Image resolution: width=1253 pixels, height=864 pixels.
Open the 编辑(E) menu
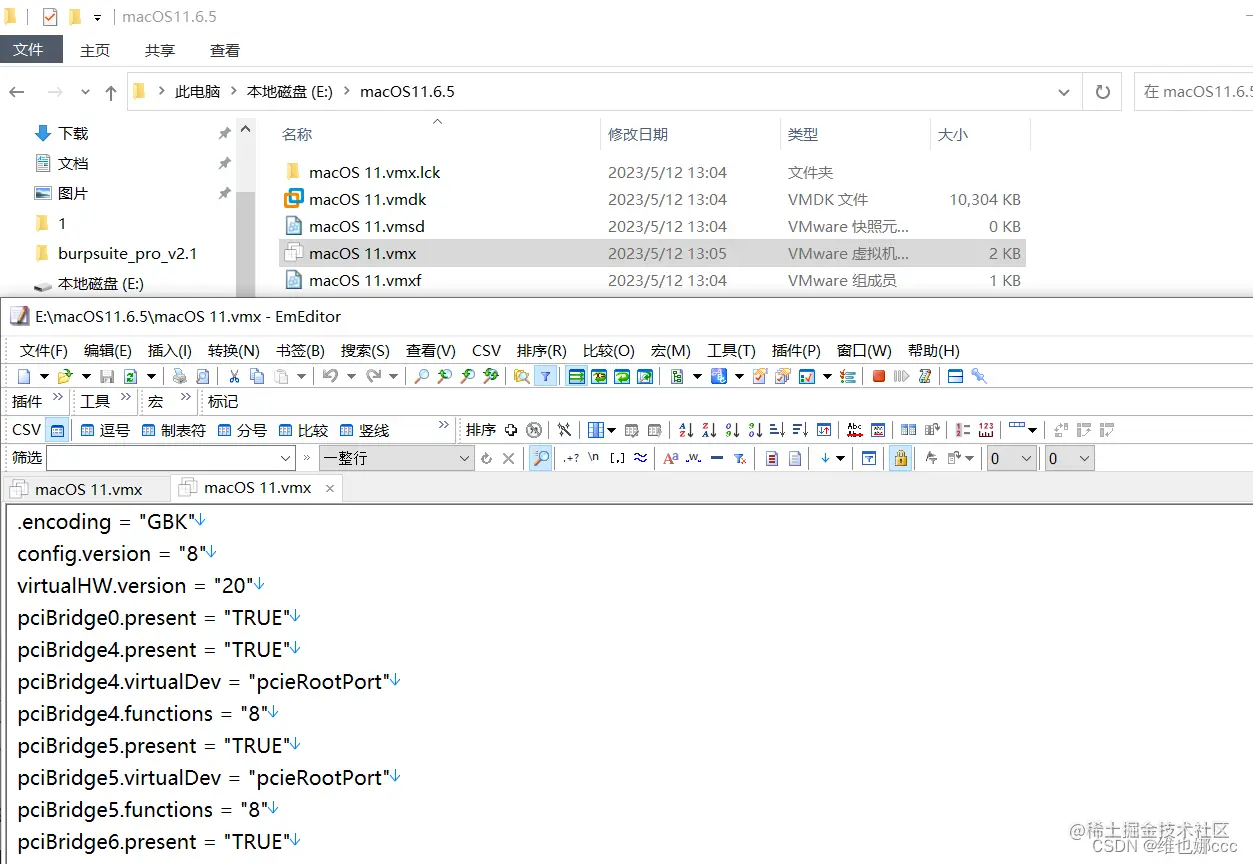coord(108,350)
